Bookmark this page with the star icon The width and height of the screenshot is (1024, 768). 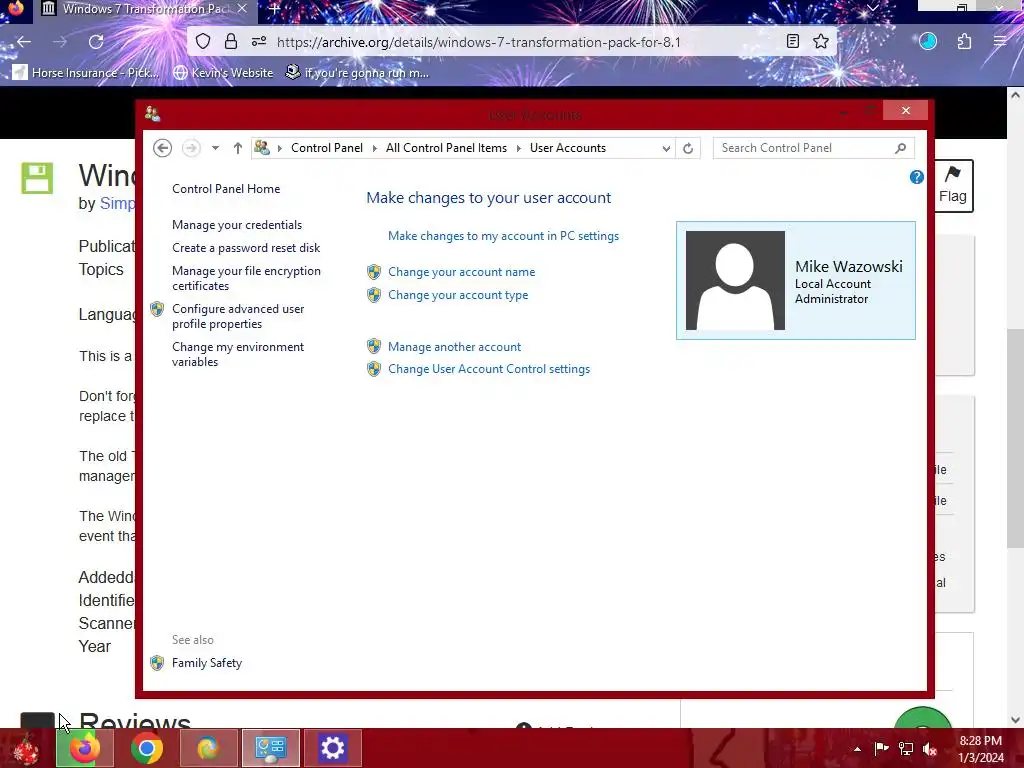[x=821, y=42]
